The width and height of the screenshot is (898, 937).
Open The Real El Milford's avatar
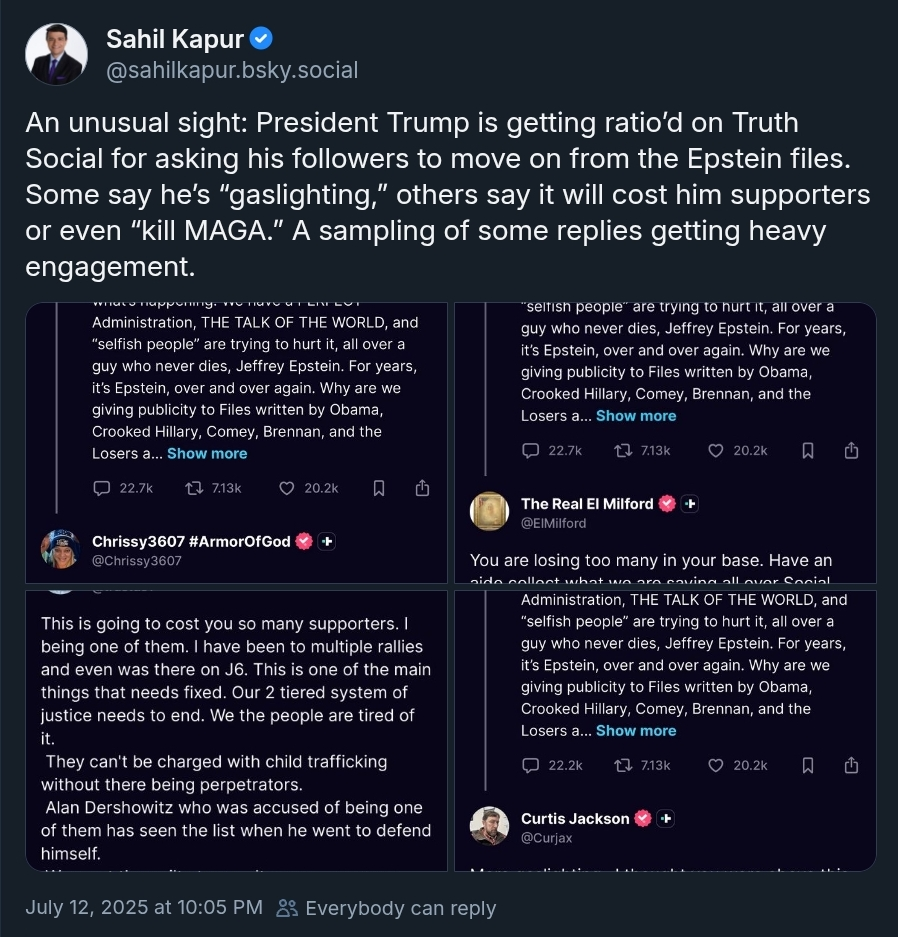[x=490, y=511]
